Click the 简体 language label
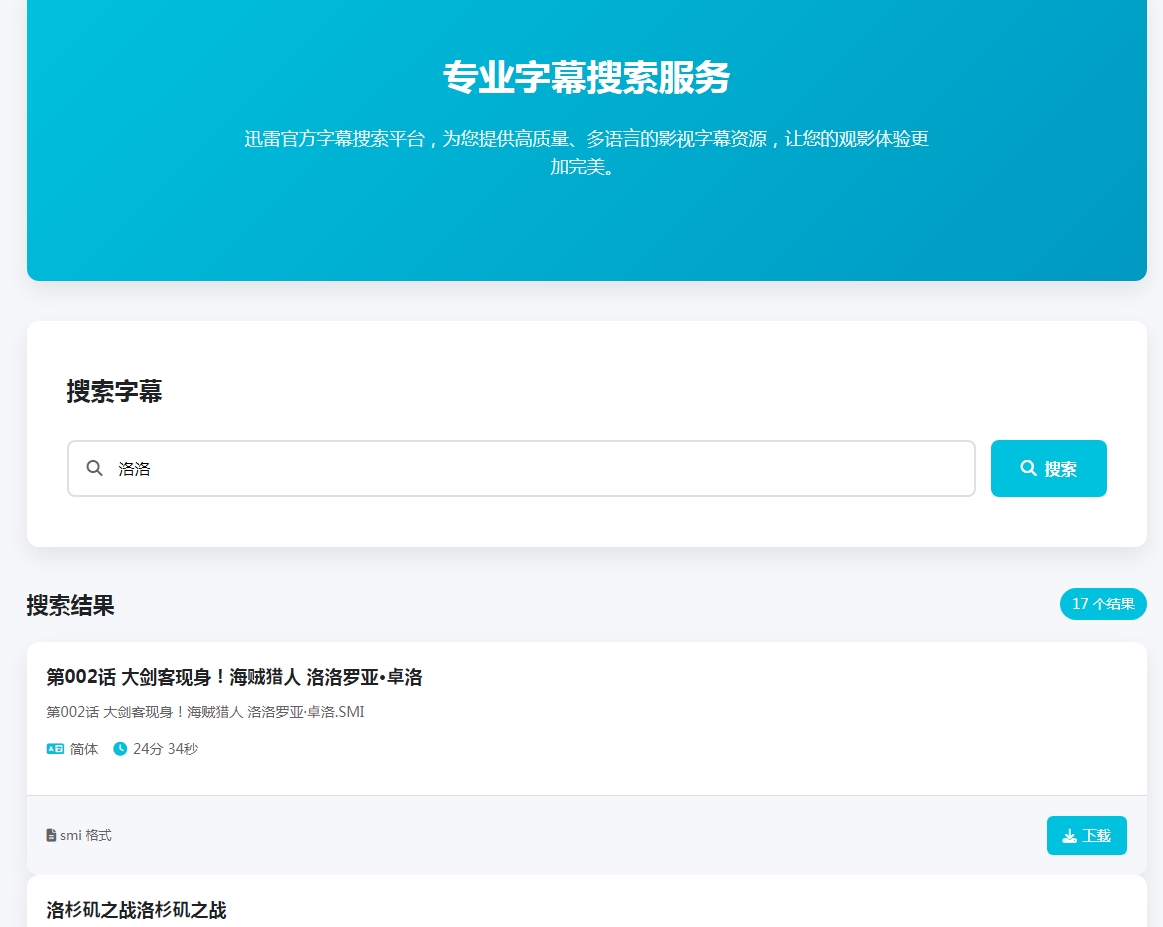 pos(84,749)
